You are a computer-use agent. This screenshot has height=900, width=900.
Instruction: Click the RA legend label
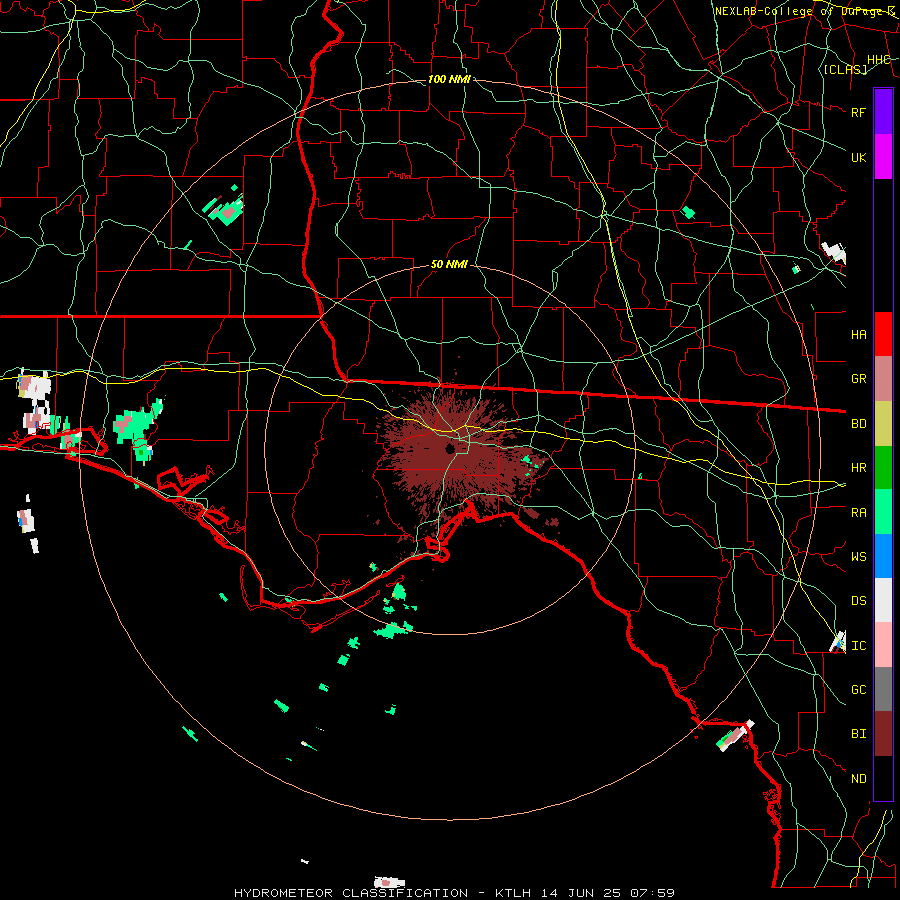858,513
